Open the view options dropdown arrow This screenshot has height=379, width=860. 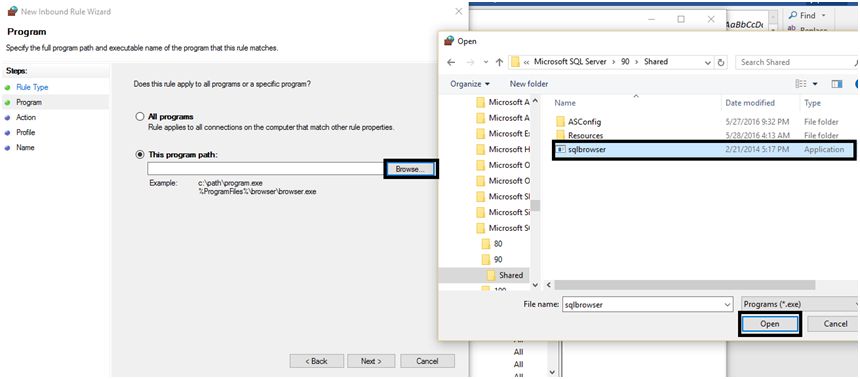[815, 84]
